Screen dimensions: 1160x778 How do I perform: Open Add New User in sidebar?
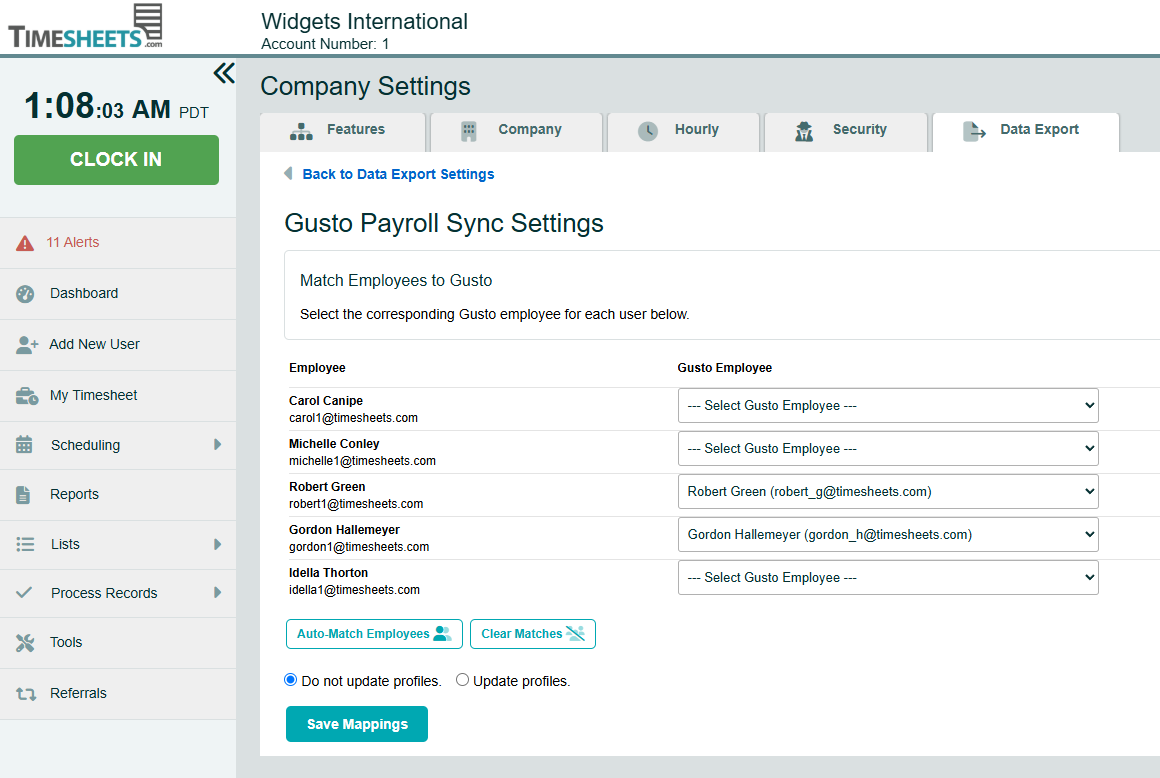pos(118,345)
